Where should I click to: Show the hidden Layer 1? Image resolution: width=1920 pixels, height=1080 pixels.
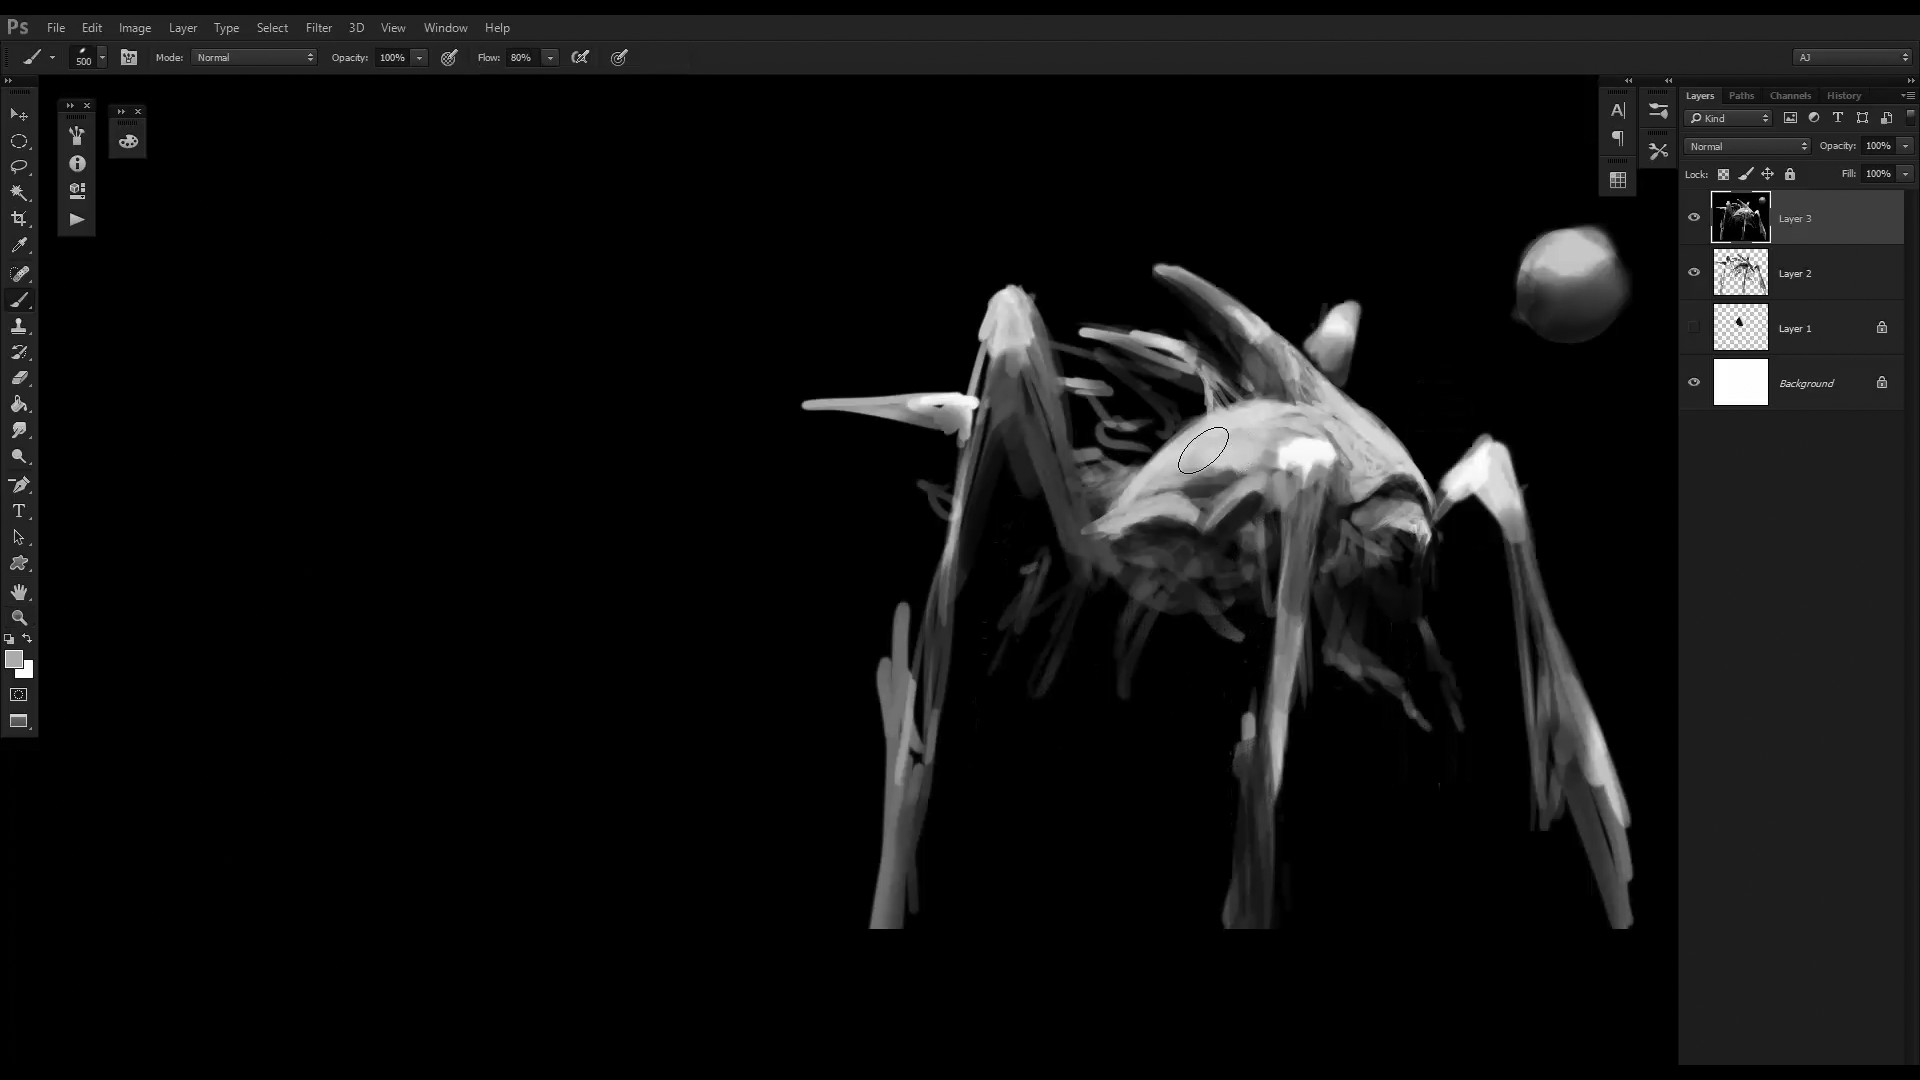tap(1694, 328)
